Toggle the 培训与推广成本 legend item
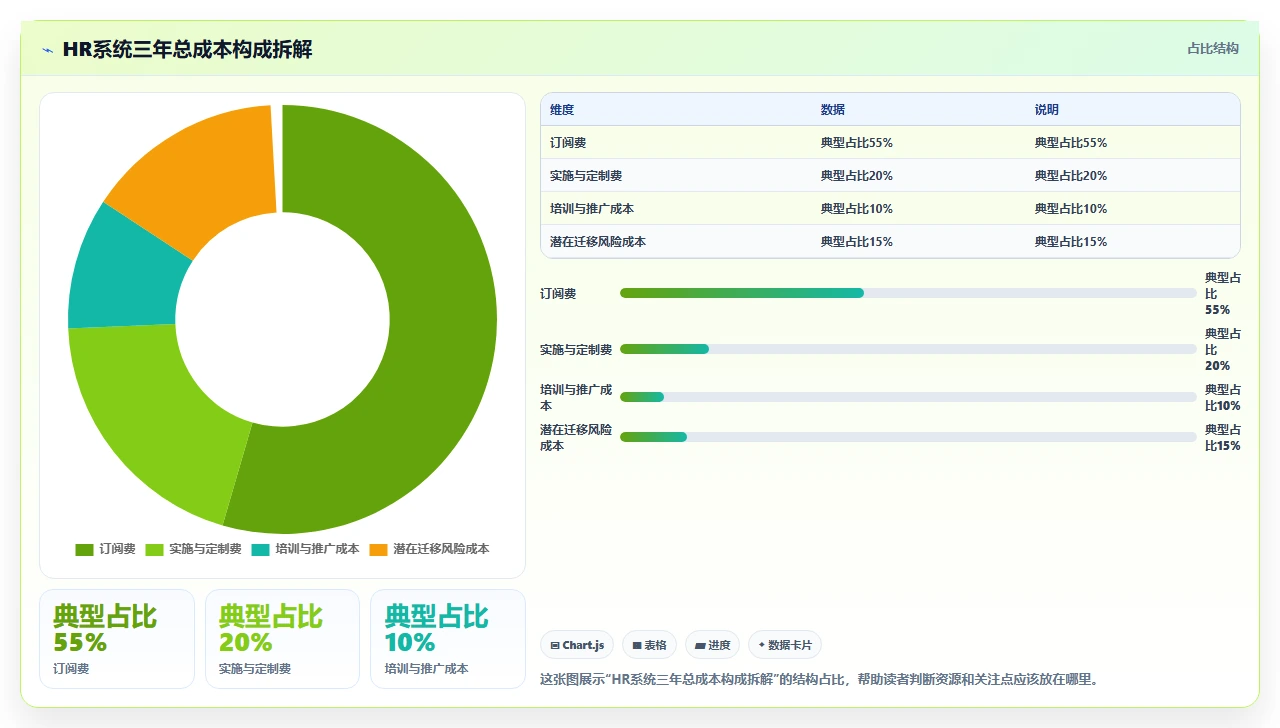1280x728 pixels. 305,549
